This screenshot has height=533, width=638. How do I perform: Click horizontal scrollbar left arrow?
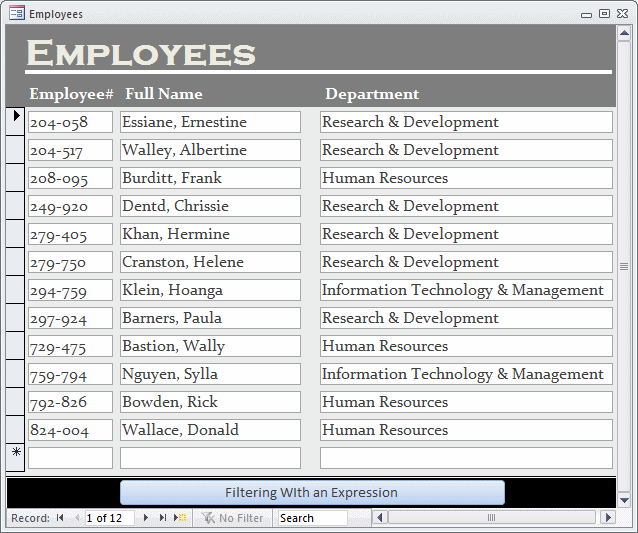pos(380,518)
